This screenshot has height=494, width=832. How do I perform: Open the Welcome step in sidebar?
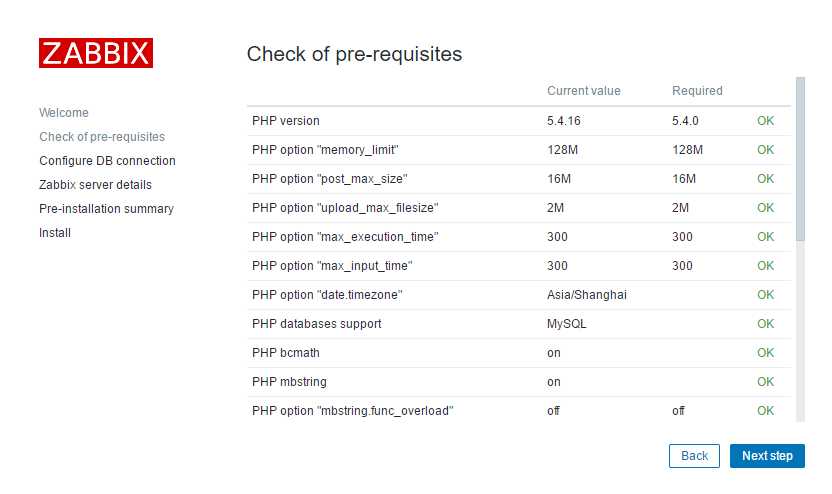pos(64,112)
